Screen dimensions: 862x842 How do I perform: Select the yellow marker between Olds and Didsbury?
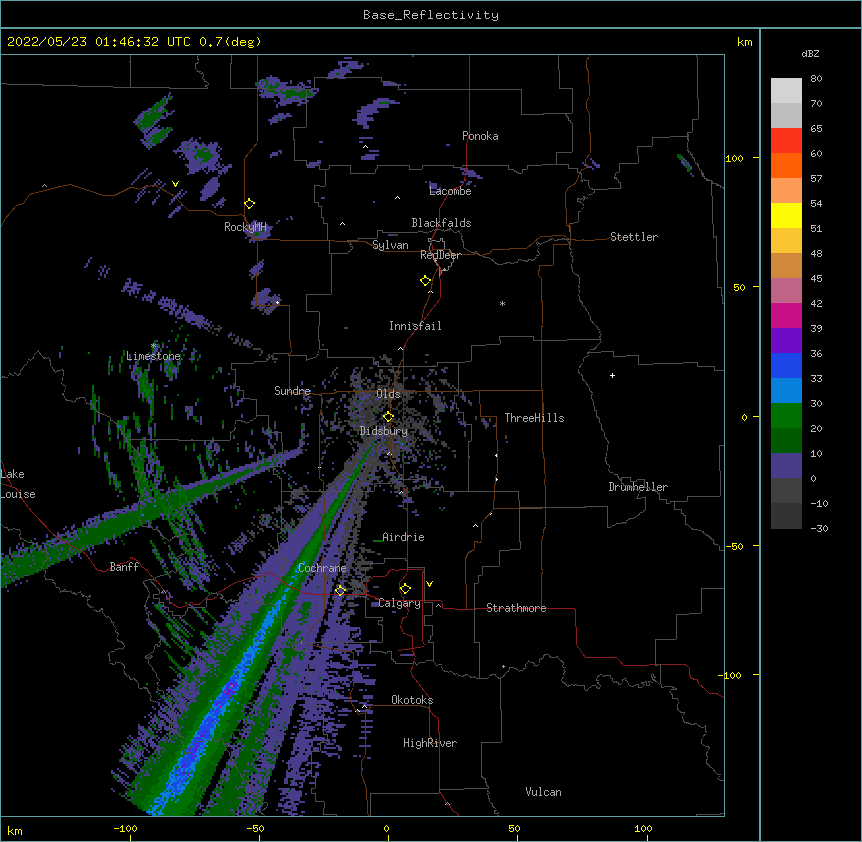[388, 417]
